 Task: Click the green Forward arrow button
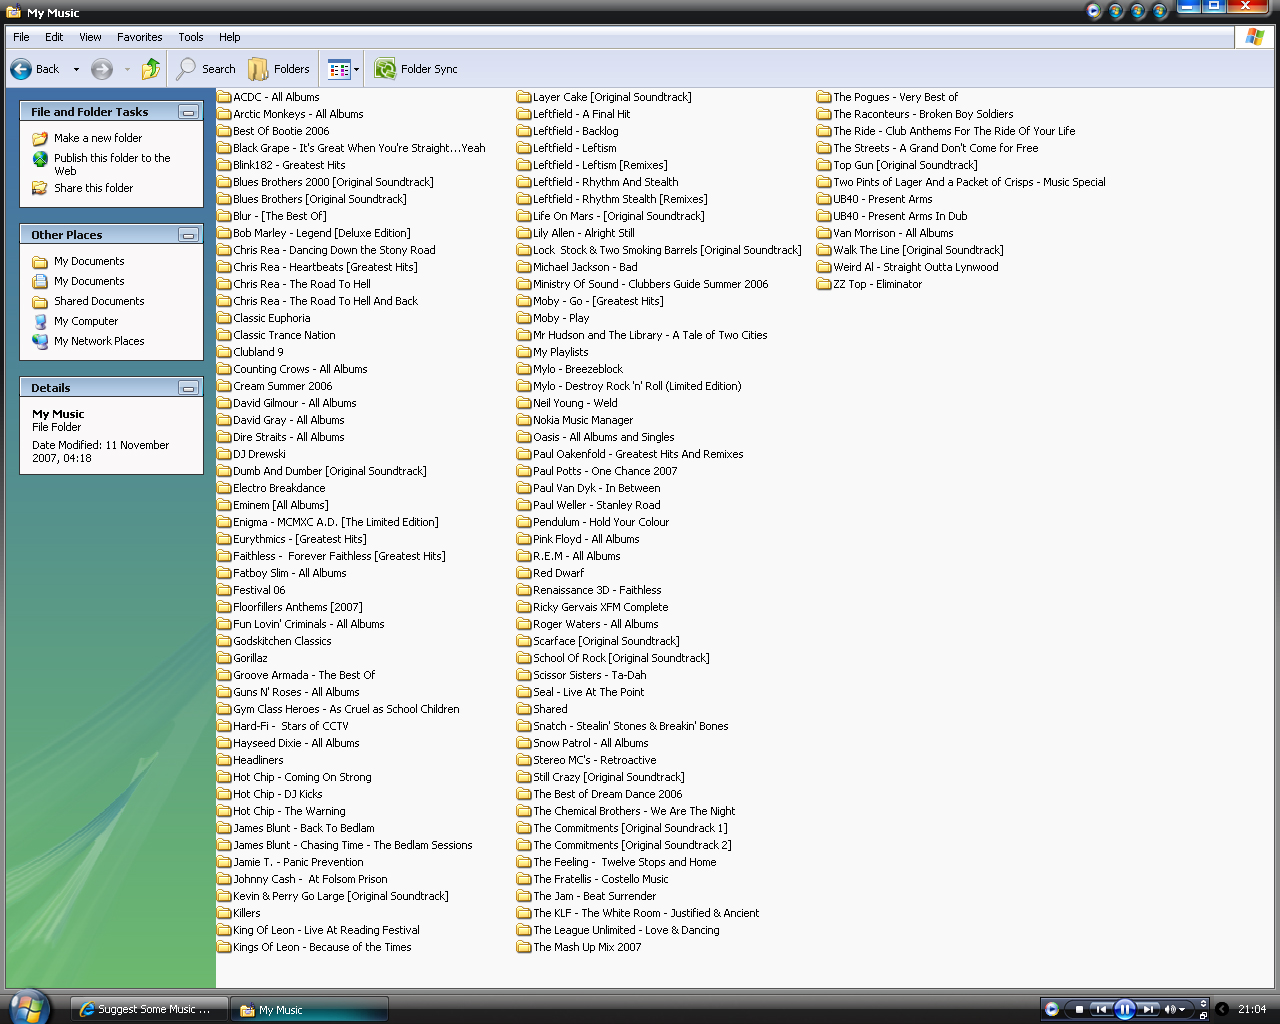[x=101, y=69]
